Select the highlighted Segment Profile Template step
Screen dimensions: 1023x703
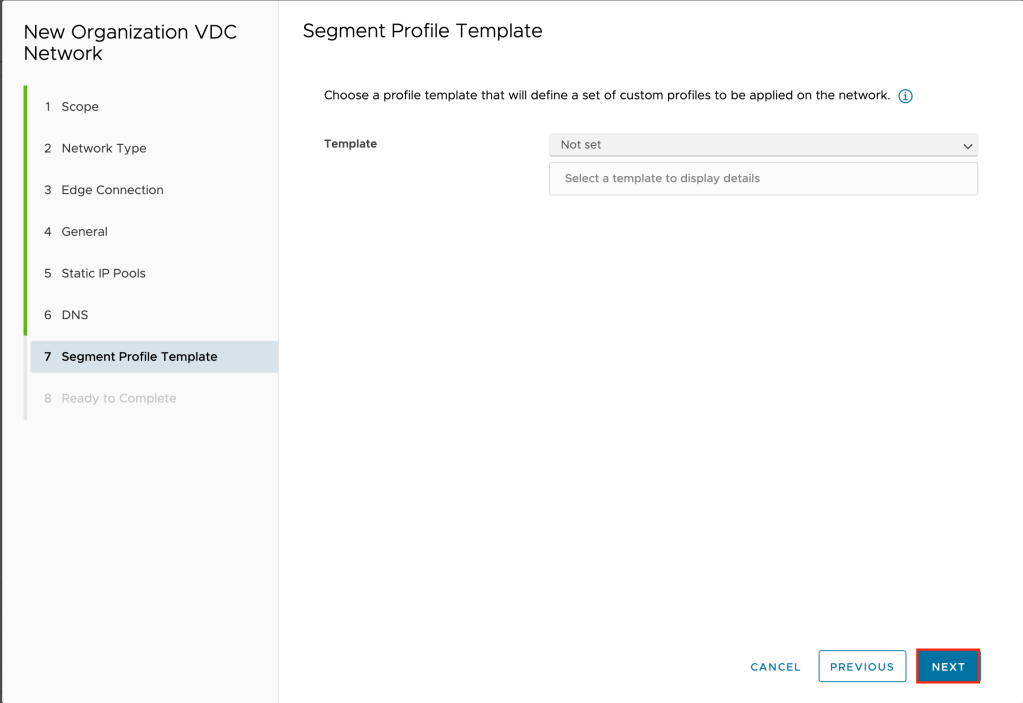(139, 357)
